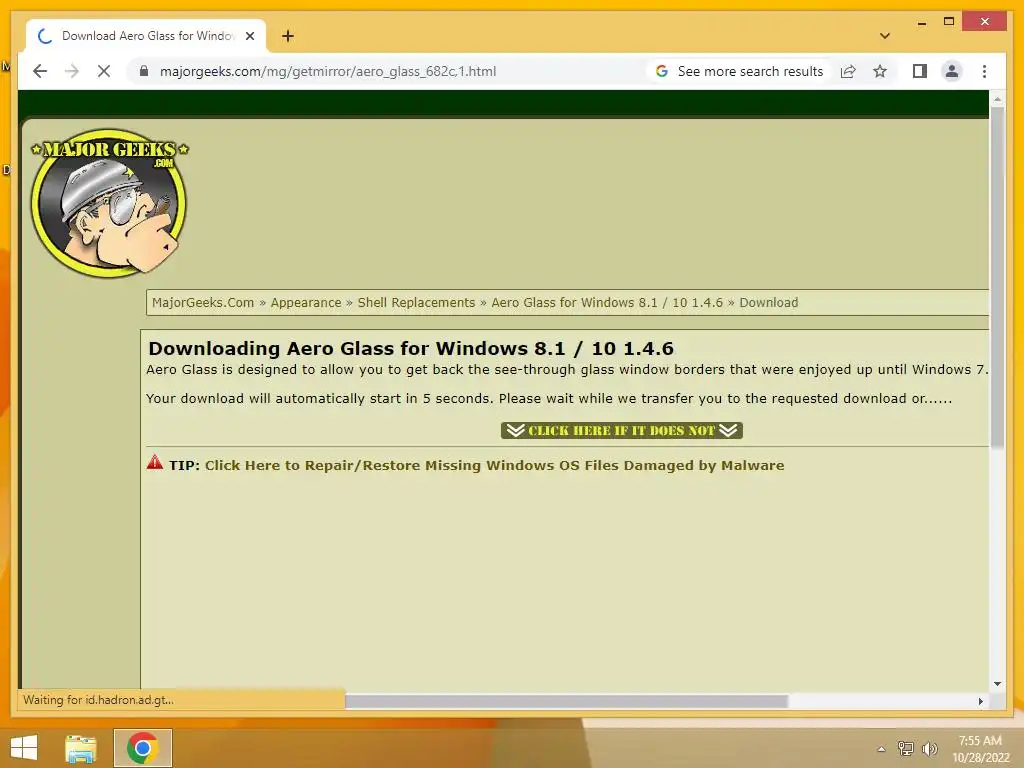Close the Download Aero Glass tab
This screenshot has height=768, width=1024.
pyautogui.click(x=249, y=36)
